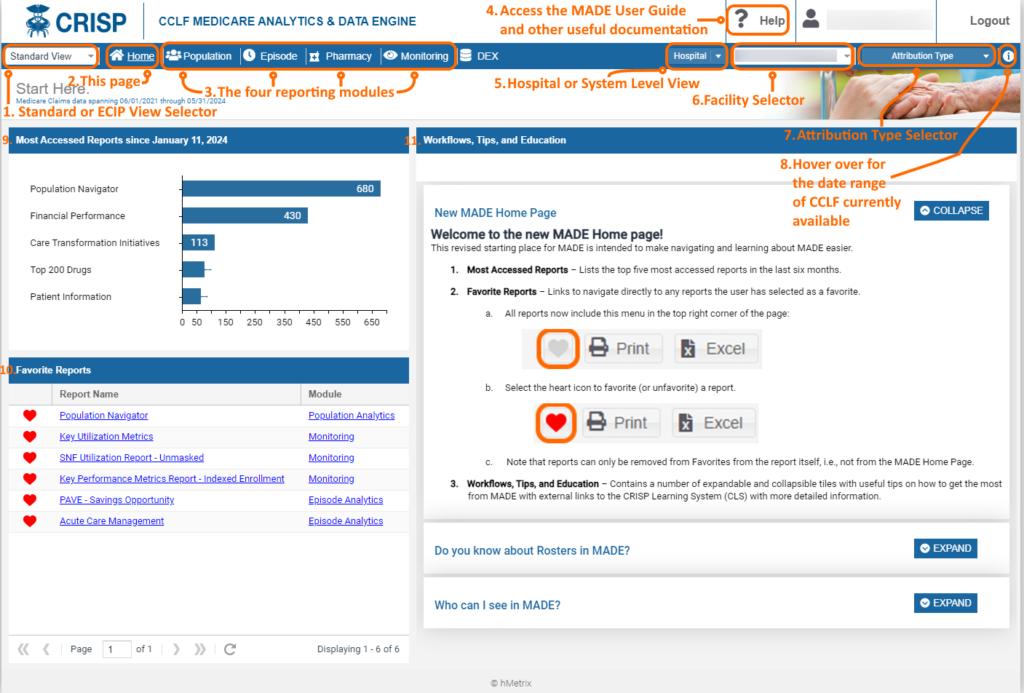Click the Help question mark icon
The width and height of the screenshot is (1024, 693).
click(742, 21)
